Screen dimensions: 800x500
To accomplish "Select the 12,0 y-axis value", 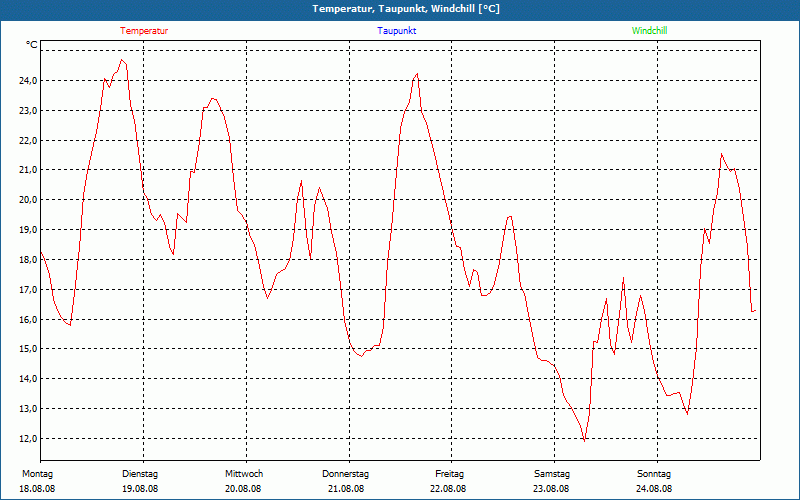I will click(x=28, y=439).
